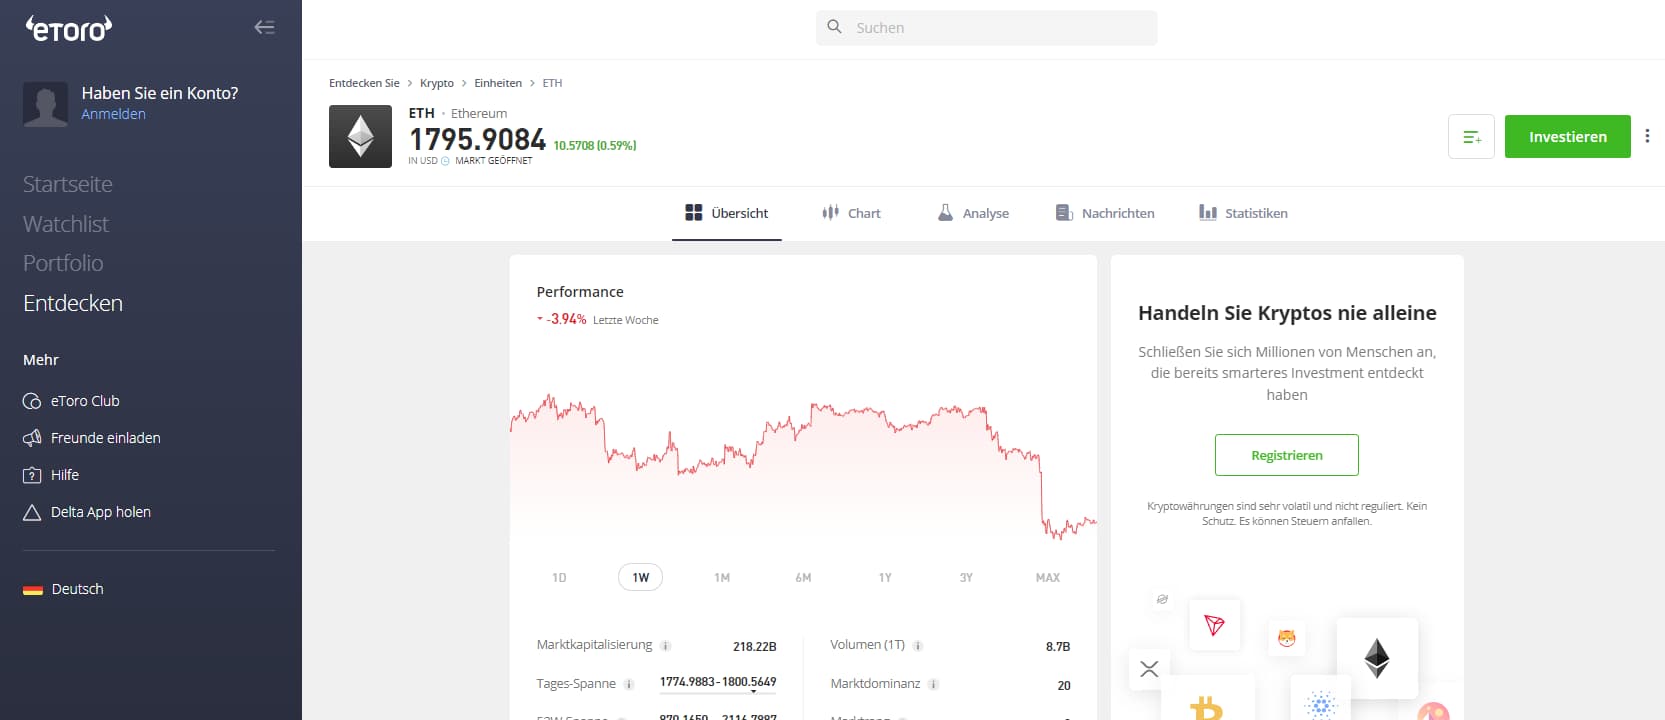Image resolution: width=1665 pixels, height=720 pixels.
Task: Click the Performance price chart
Action: 803,467
